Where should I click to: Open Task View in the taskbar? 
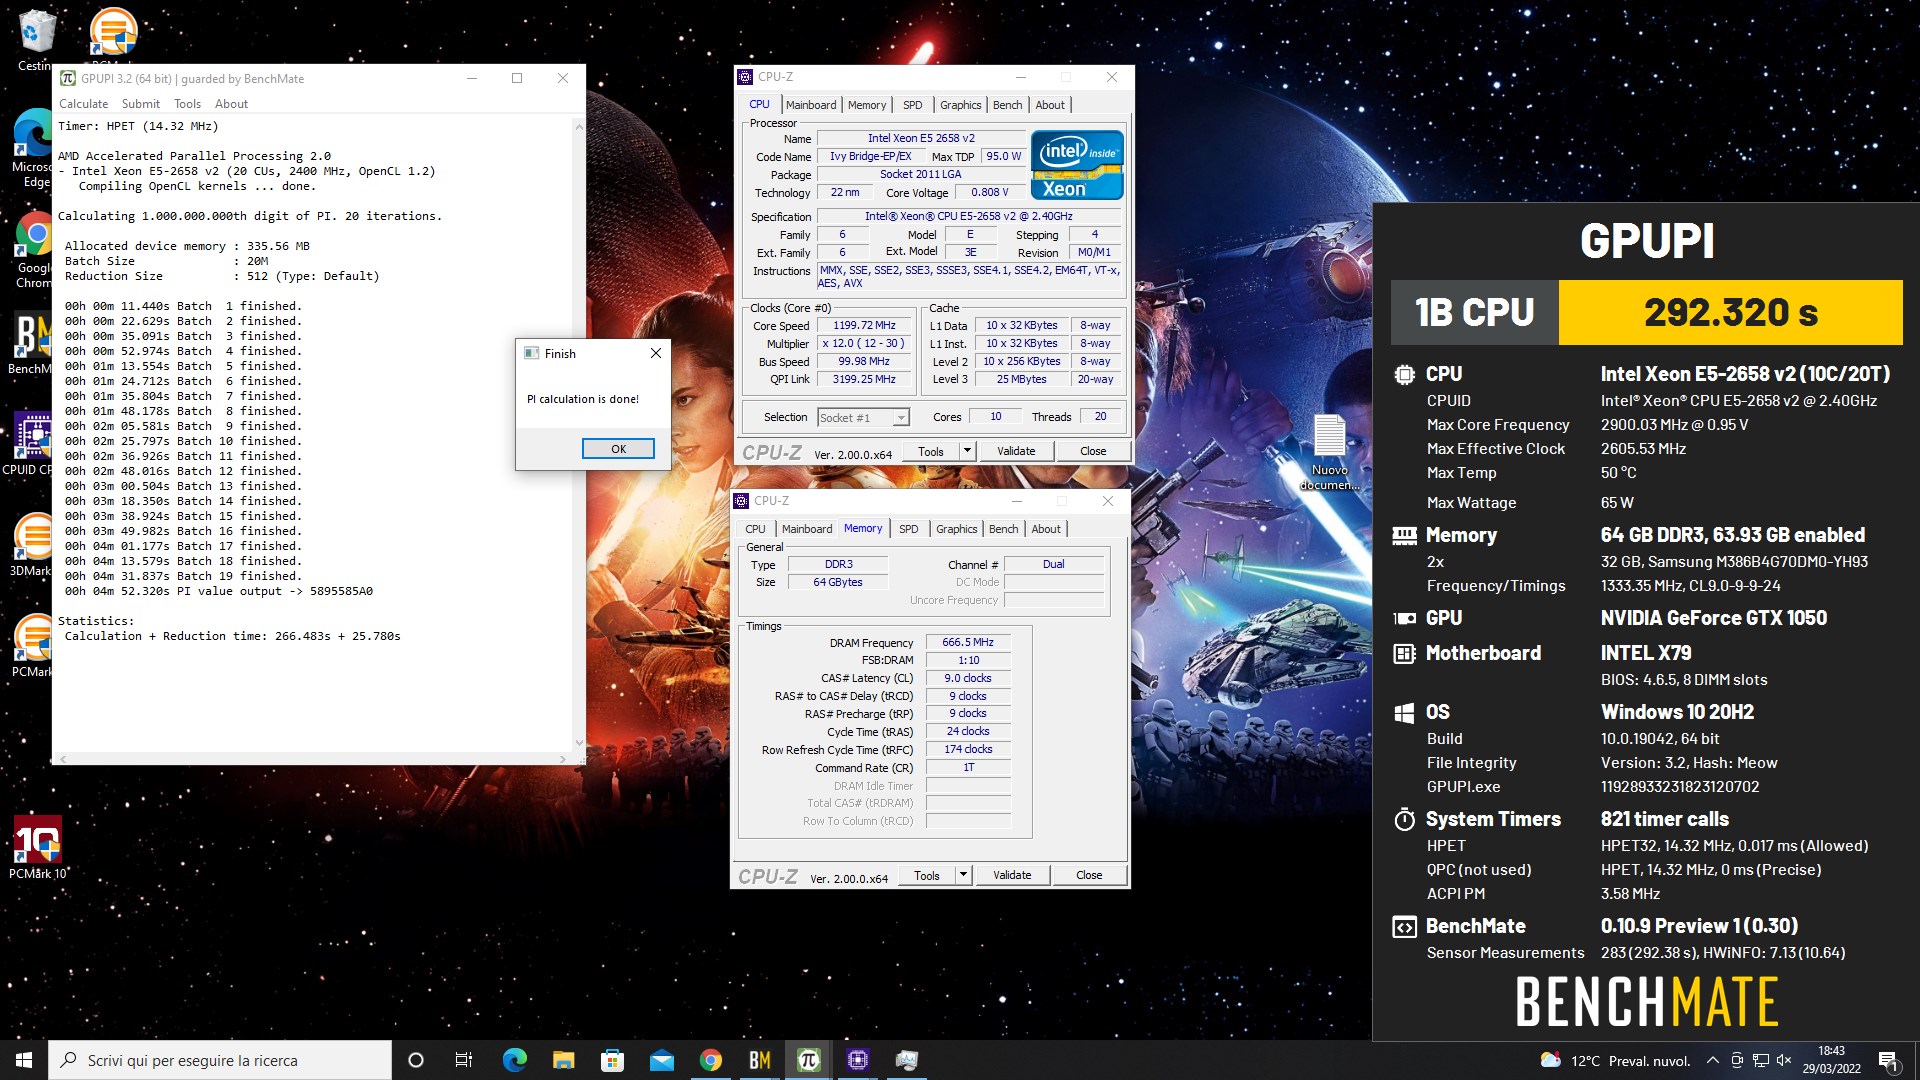tap(464, 1060)
